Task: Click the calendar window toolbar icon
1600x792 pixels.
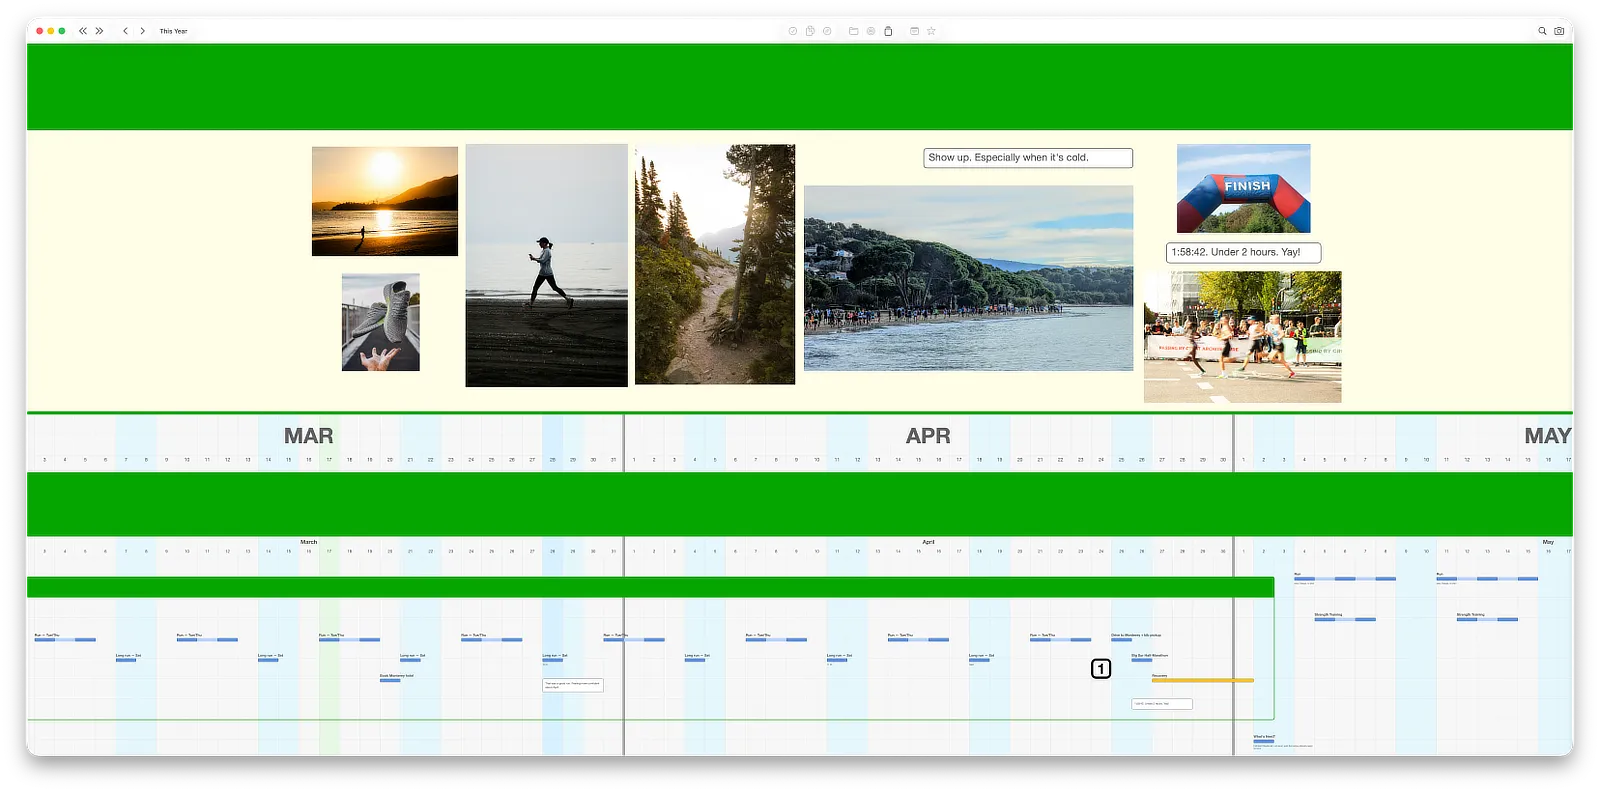Action: [914, 31]
